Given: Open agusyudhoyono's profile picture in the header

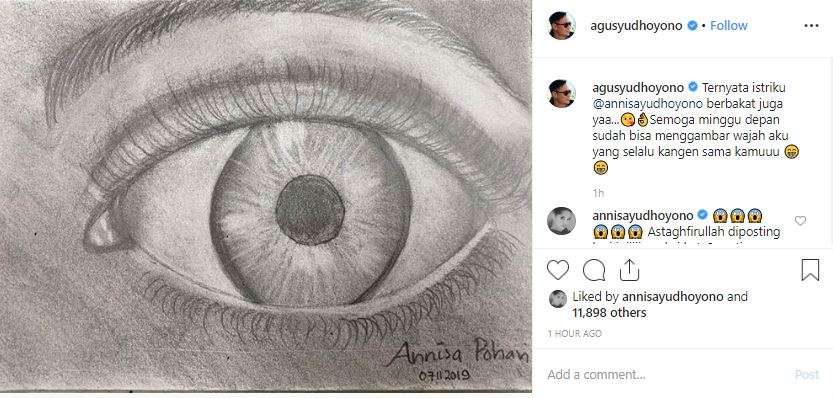Looking at the screenshot, I should 562,26.
